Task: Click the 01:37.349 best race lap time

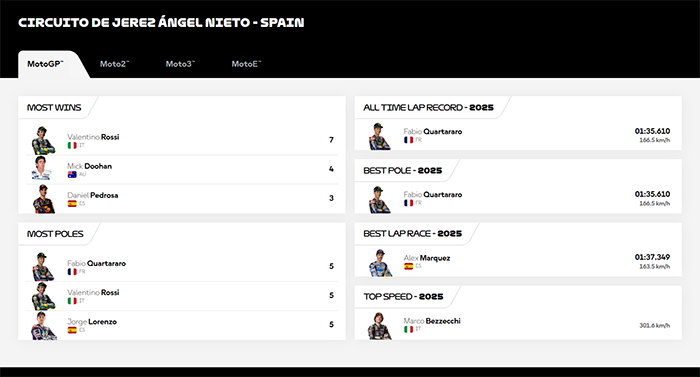Action: point(652,257)
